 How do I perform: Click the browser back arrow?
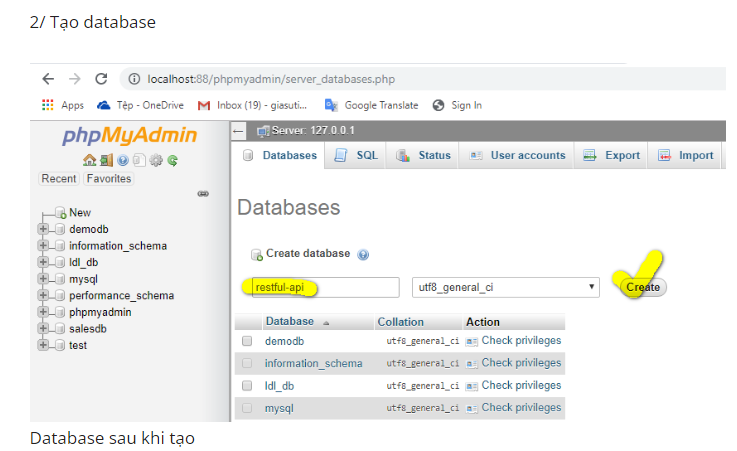48,79
